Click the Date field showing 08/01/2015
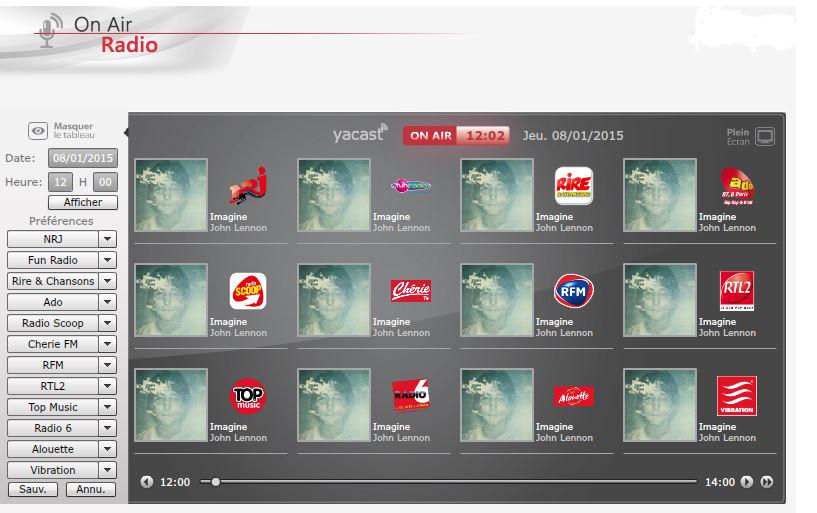 [83, 158]
